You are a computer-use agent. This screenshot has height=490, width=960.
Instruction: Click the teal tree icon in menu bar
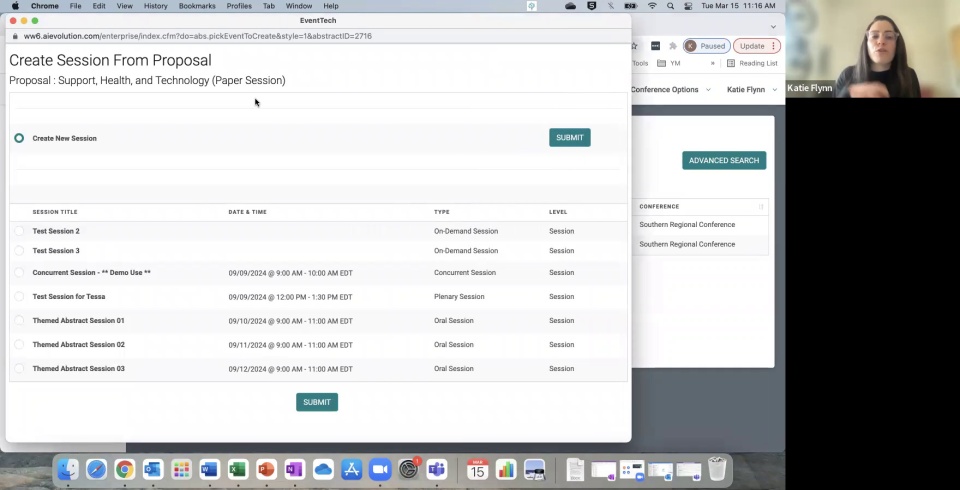point(531,6)
